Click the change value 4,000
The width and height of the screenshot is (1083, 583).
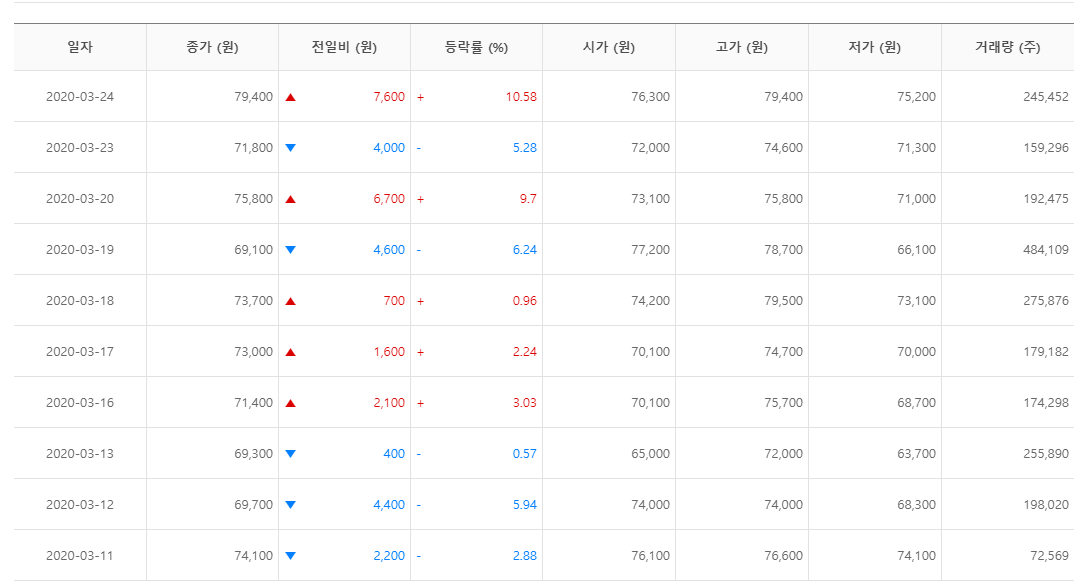coord(389,148)
